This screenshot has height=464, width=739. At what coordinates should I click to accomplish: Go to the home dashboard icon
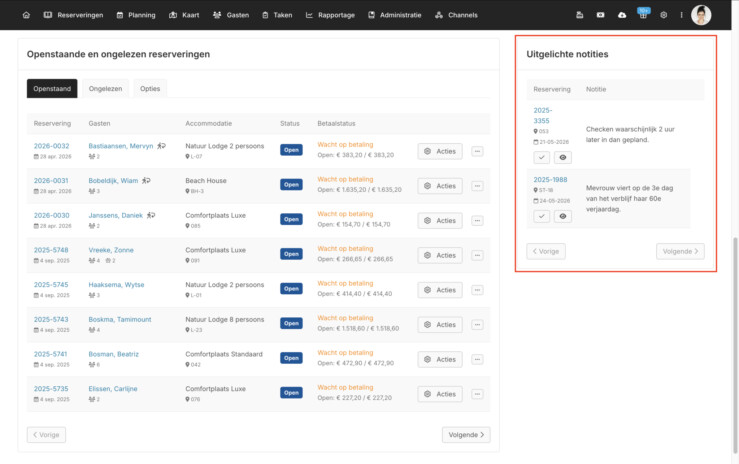click(x=26, y=15)
